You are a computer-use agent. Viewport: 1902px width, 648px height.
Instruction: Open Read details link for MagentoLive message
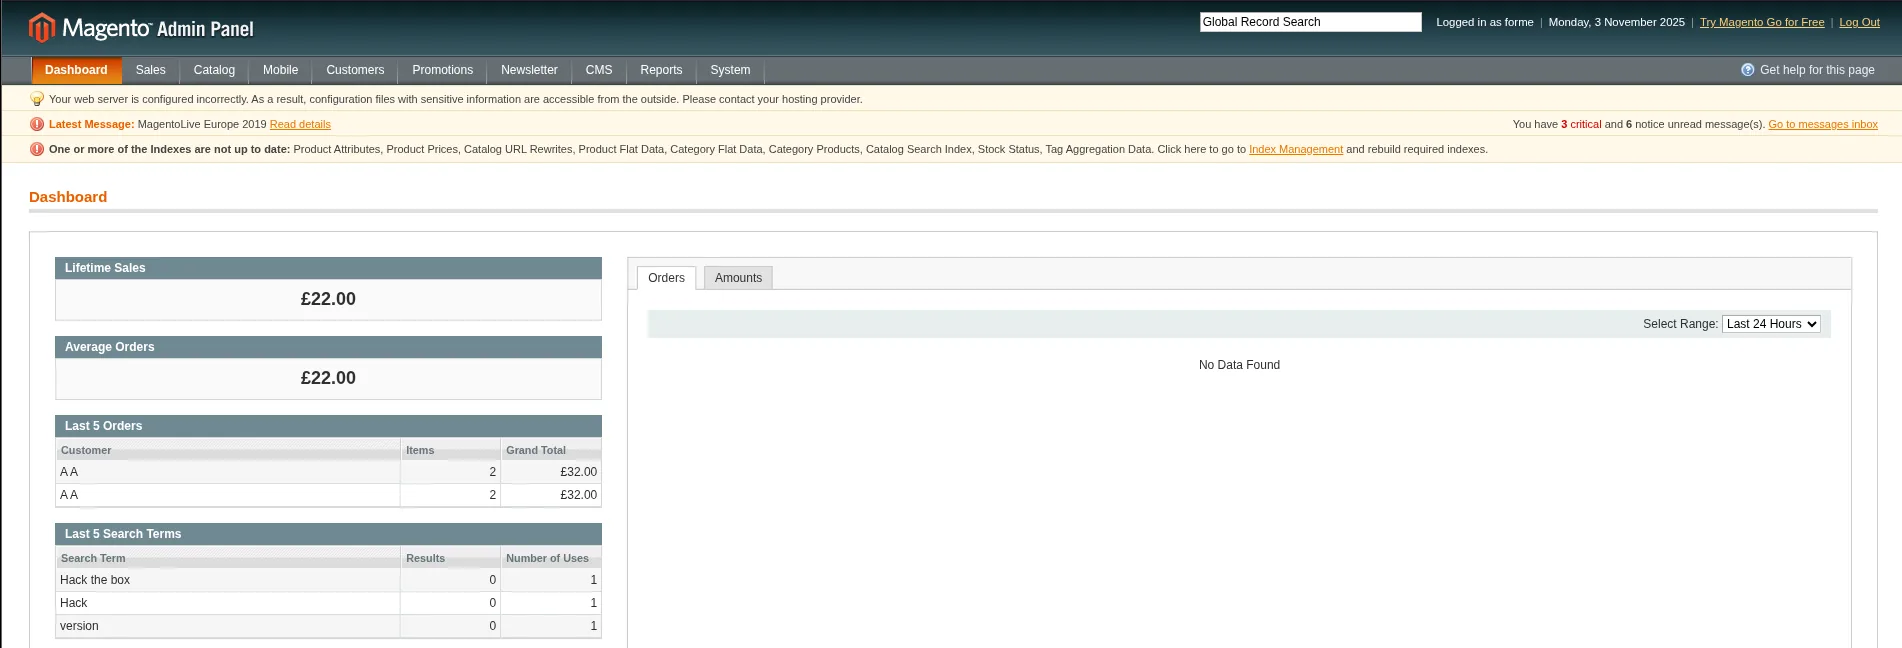300,124
